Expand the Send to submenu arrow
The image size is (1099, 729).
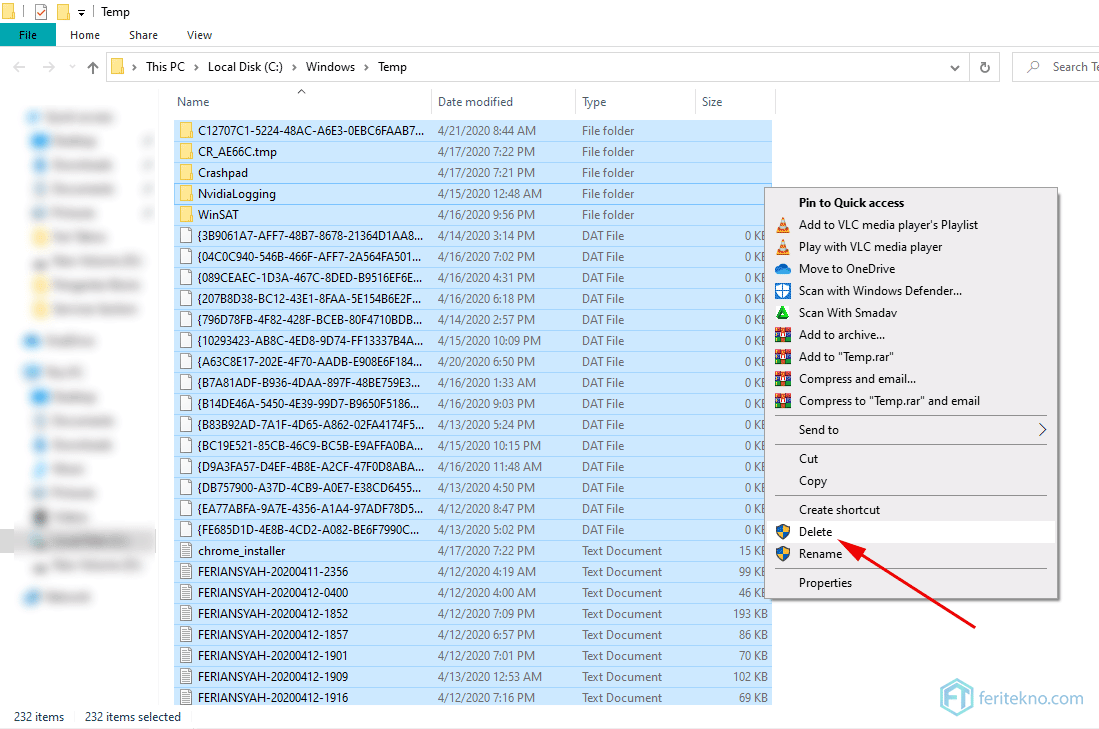click(1042, 430)
